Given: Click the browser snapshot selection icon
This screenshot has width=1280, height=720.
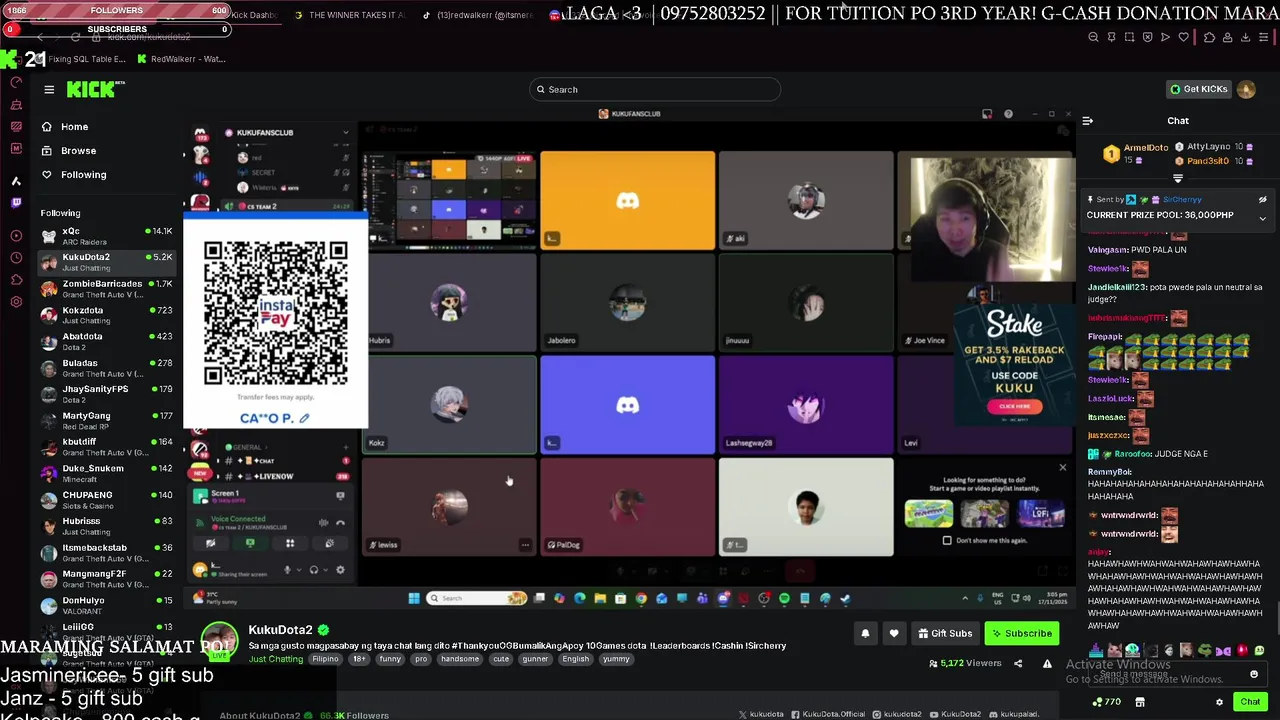Looking at the screenshot, I should coord(1129,37).
